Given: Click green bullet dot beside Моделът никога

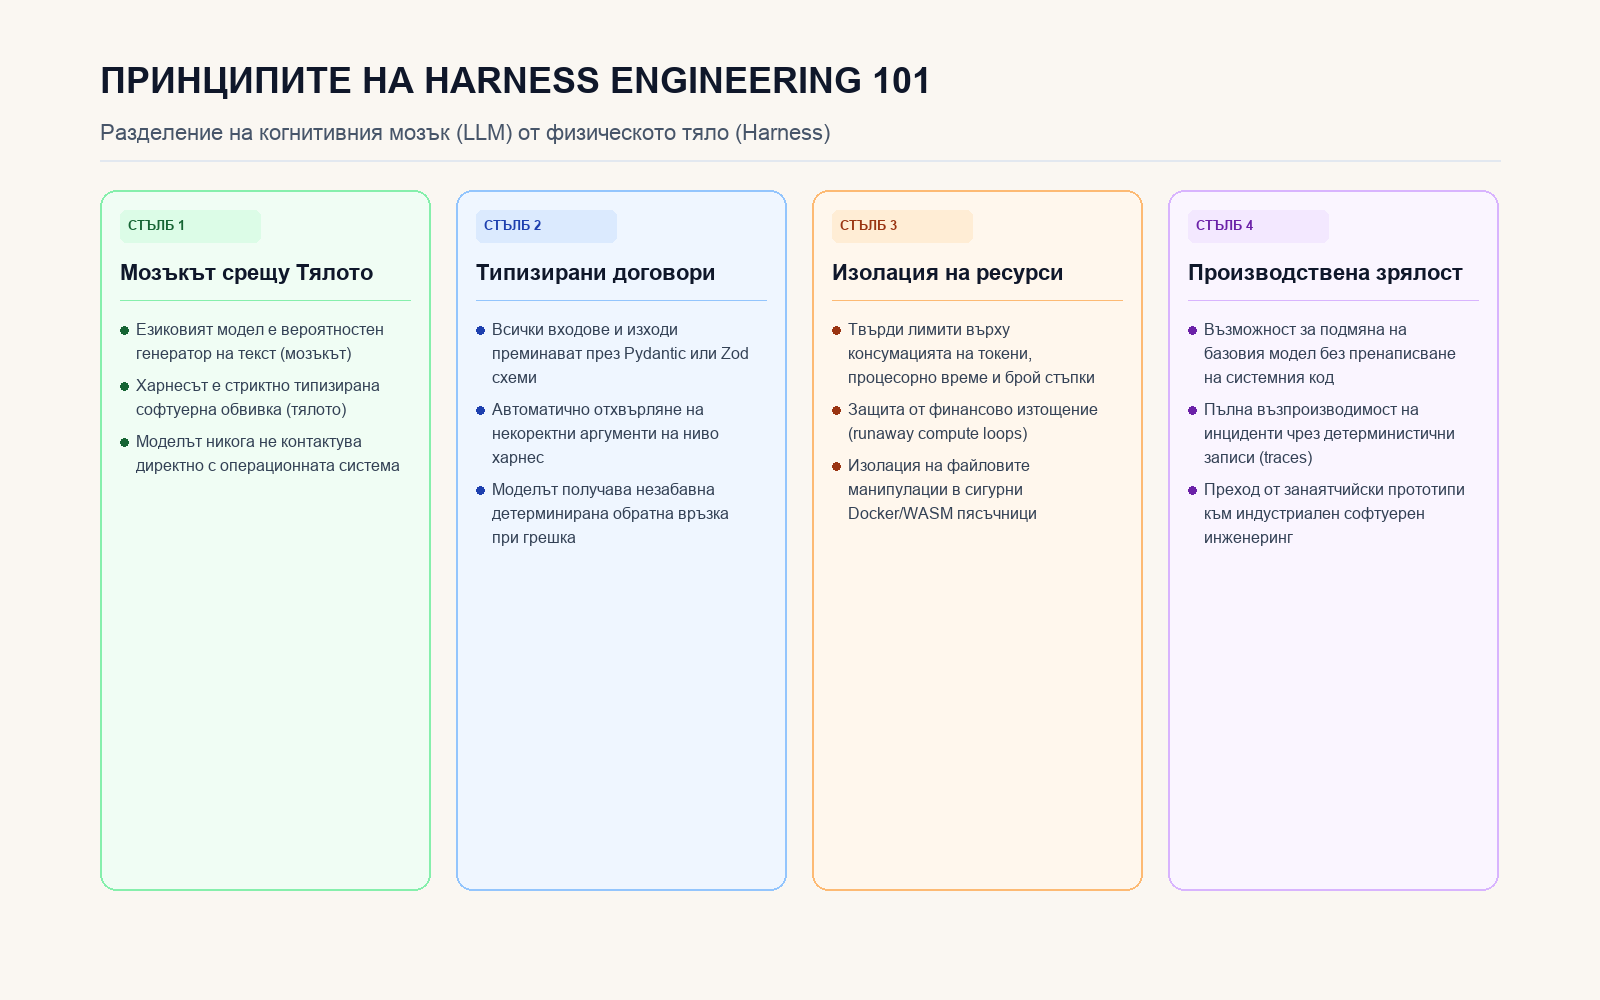Looking at the screenshot, I should click(124, 442).
